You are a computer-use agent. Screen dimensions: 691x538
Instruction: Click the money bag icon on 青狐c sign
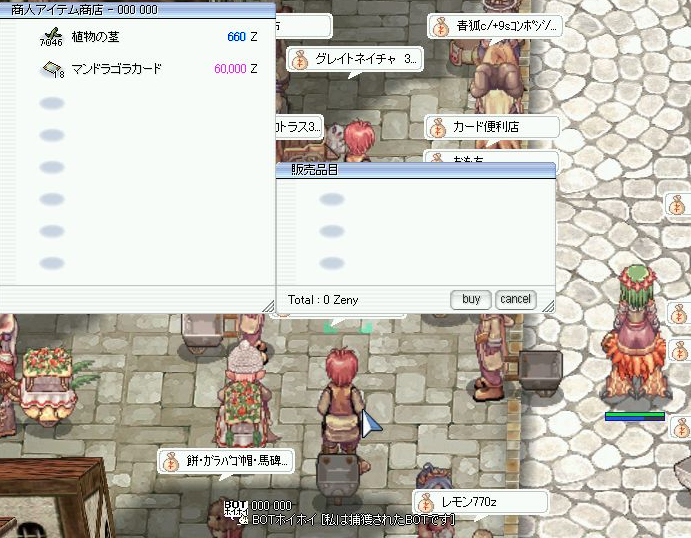(440, 27)
